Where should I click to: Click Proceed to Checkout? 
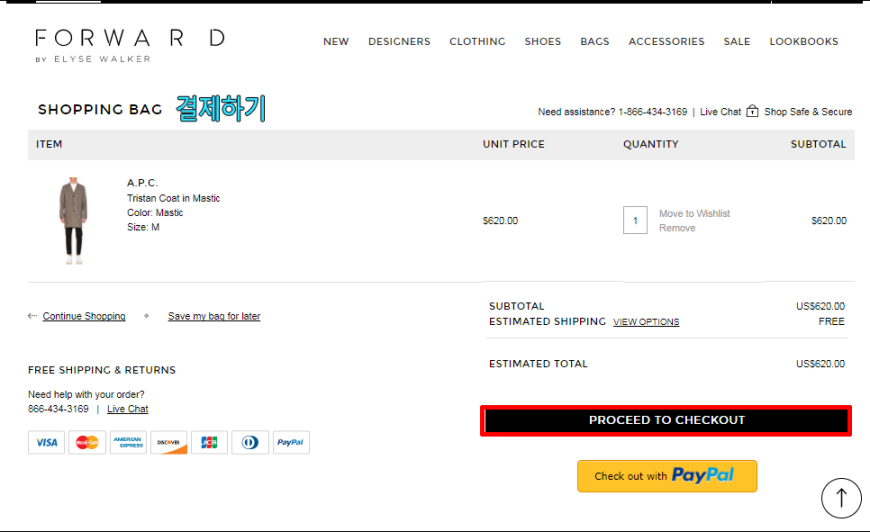[666, 420]
